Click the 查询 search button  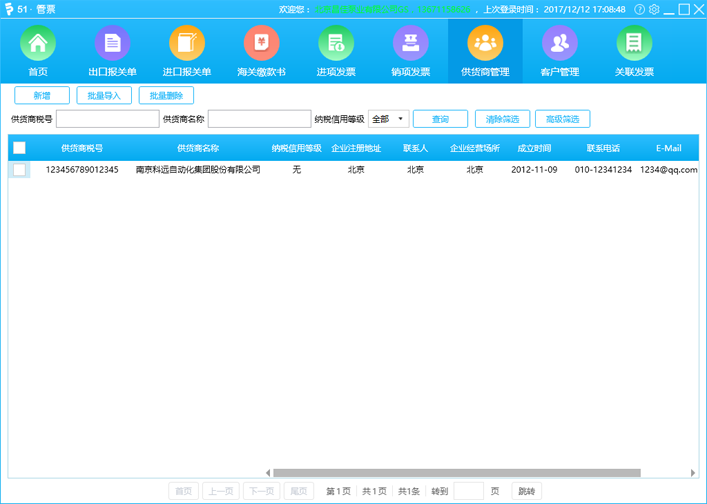tap(440, 119)
